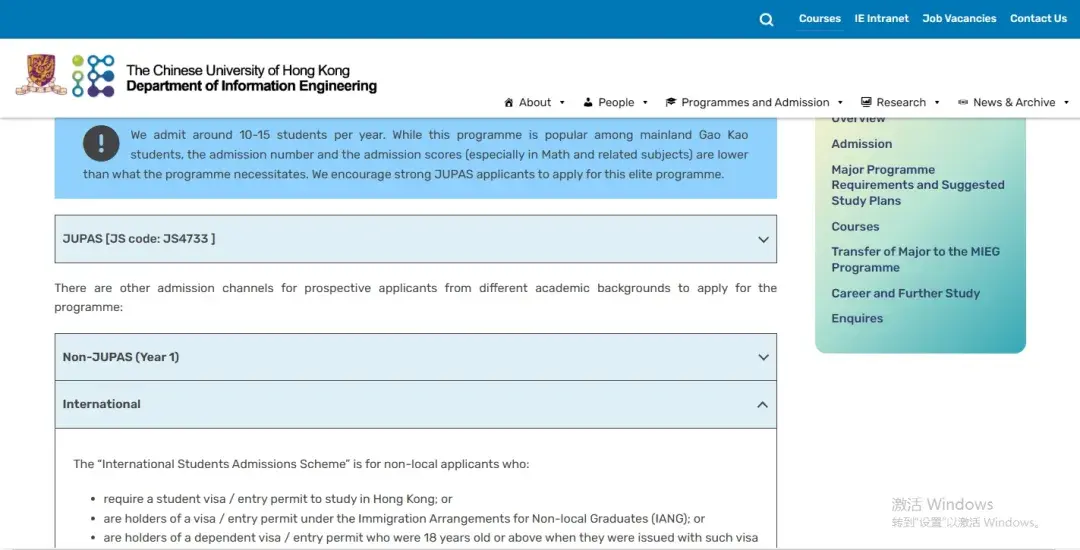Viewport: 1080px width, 550px height.
Task: Click the Contact Us link
Action: [x=1038, y=19]
